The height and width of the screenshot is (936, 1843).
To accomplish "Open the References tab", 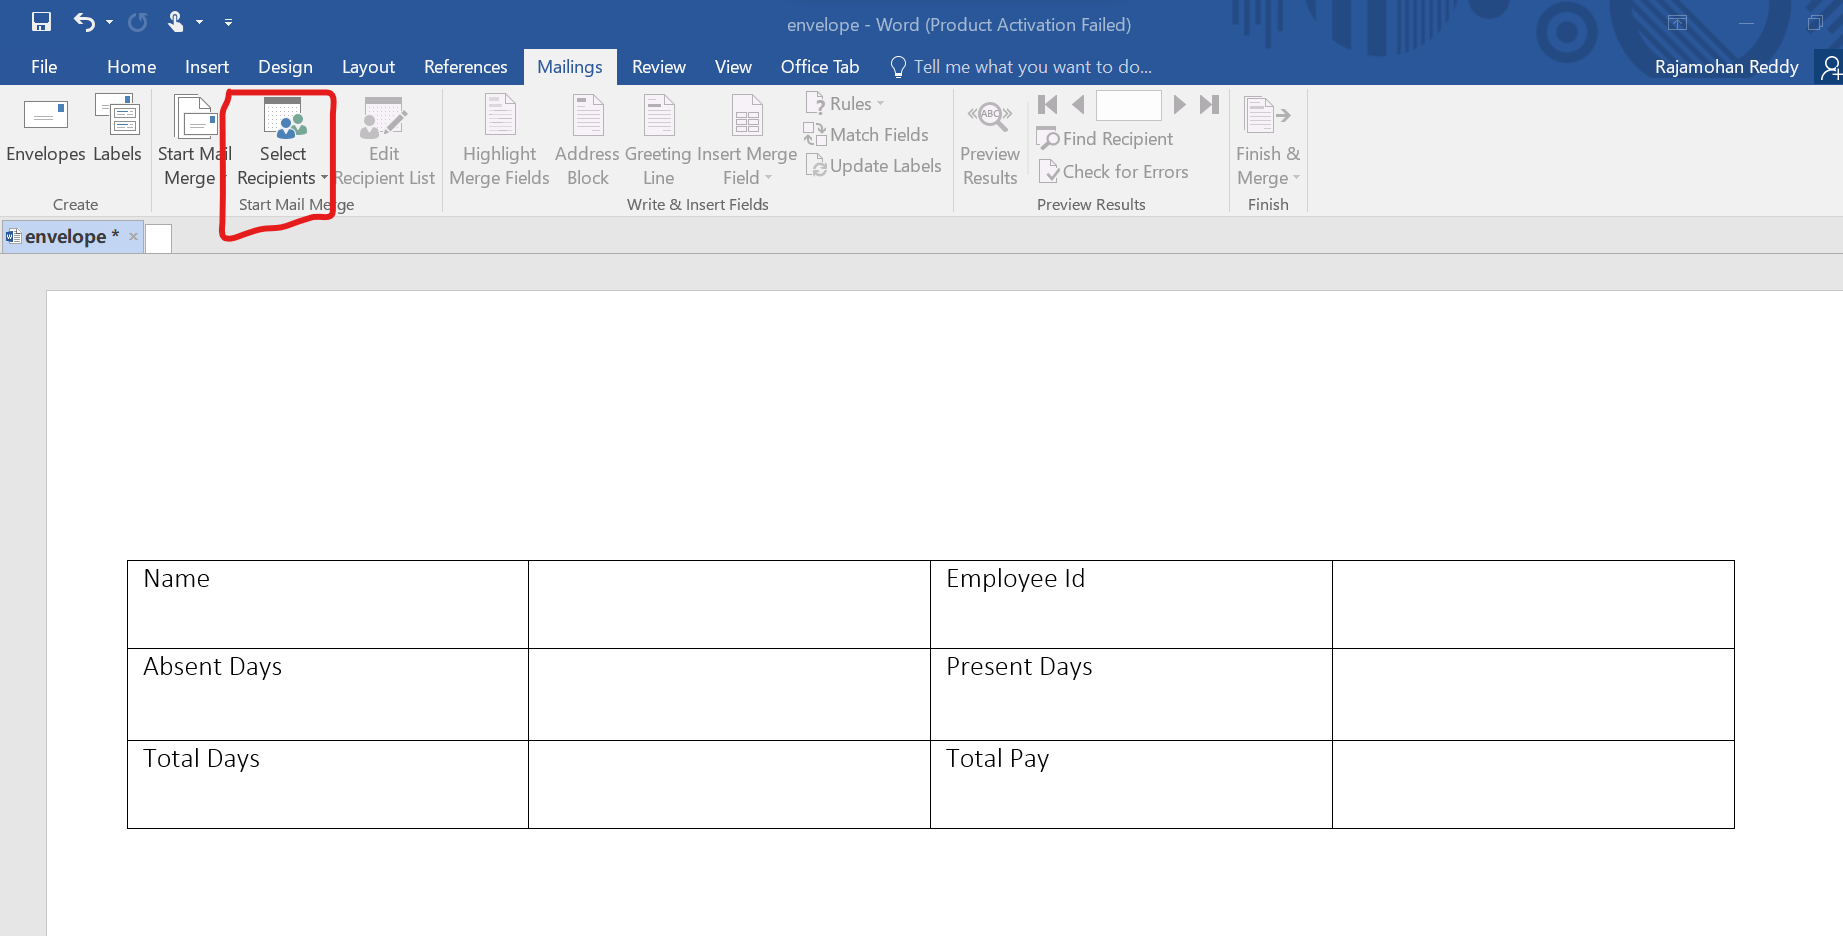I will coord(465,67).
